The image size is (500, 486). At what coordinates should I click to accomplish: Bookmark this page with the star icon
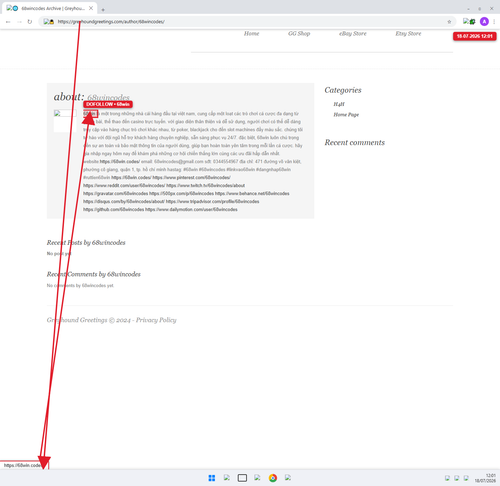tap(449, 22)
